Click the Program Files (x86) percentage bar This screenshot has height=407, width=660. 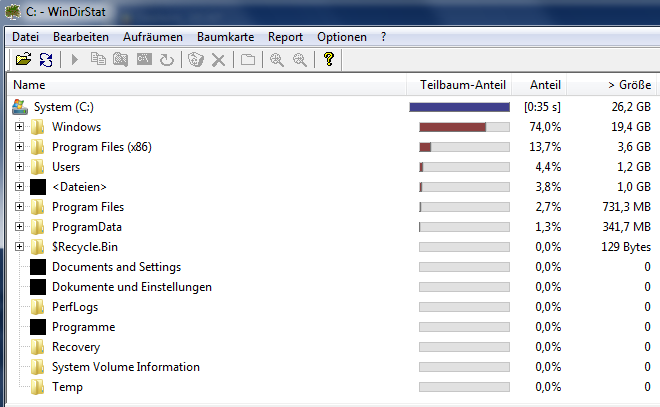coord(464,147)
